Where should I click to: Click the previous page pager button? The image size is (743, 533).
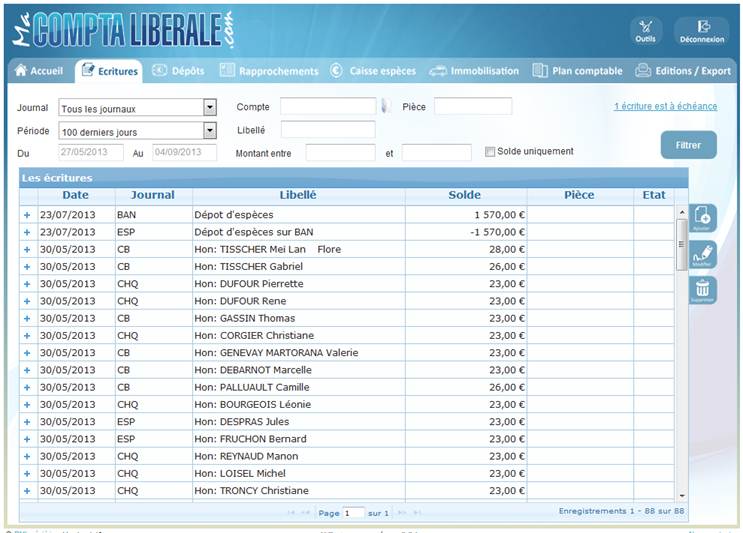(306, 513)
